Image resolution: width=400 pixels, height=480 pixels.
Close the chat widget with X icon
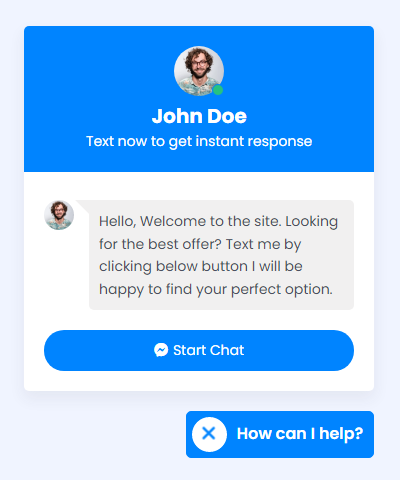pyautogui.click(x=209, y=434)
